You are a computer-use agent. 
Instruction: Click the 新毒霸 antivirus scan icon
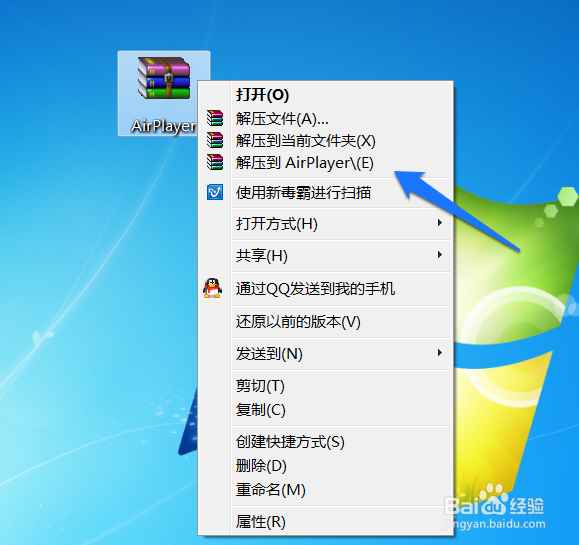pyautogui.click(x=215, y=192)
